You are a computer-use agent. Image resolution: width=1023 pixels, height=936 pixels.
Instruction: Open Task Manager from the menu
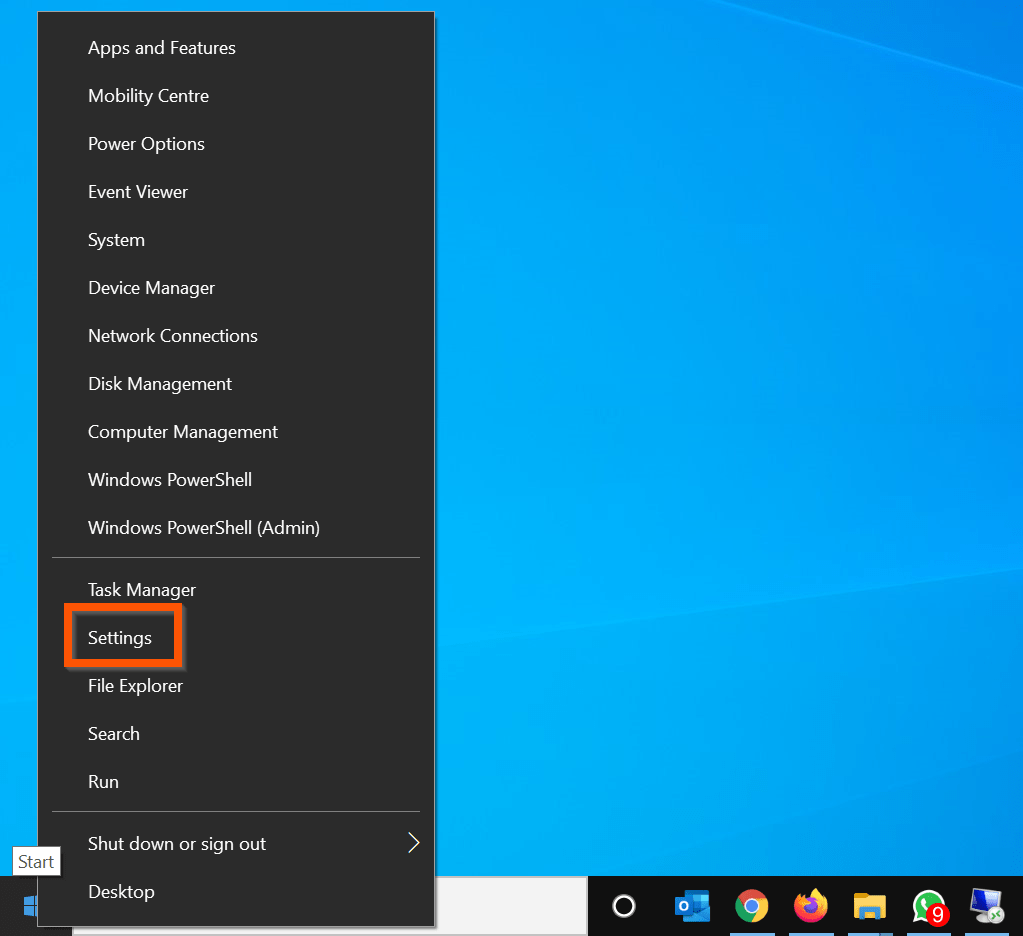tap(236, 590)
